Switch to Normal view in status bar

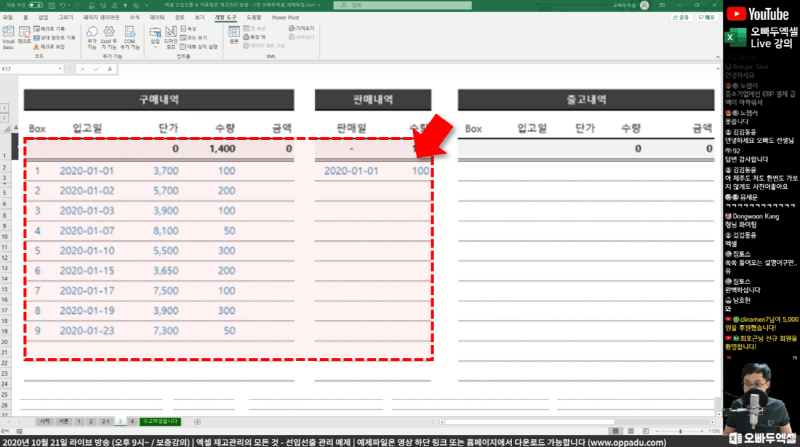[x=616, y=431]
